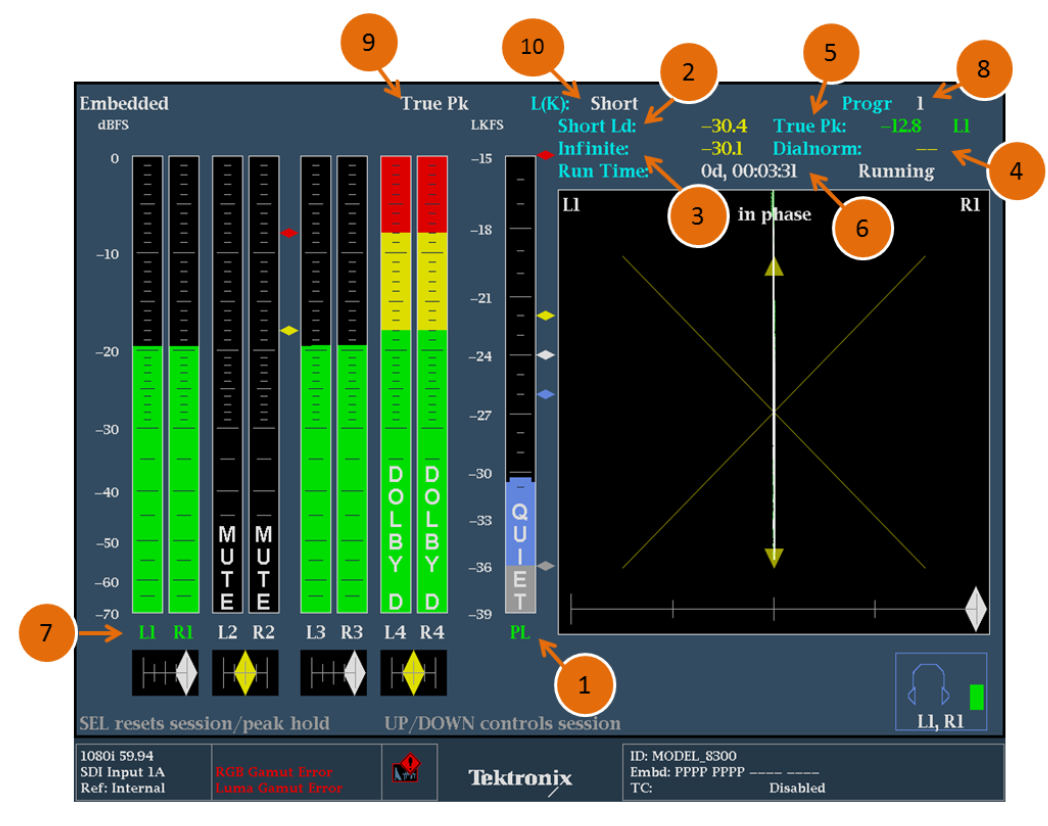Viewport: 1048px width, 826px height.
Task: Click the 0d, 00:03:31 run time value
Action: 749,172
